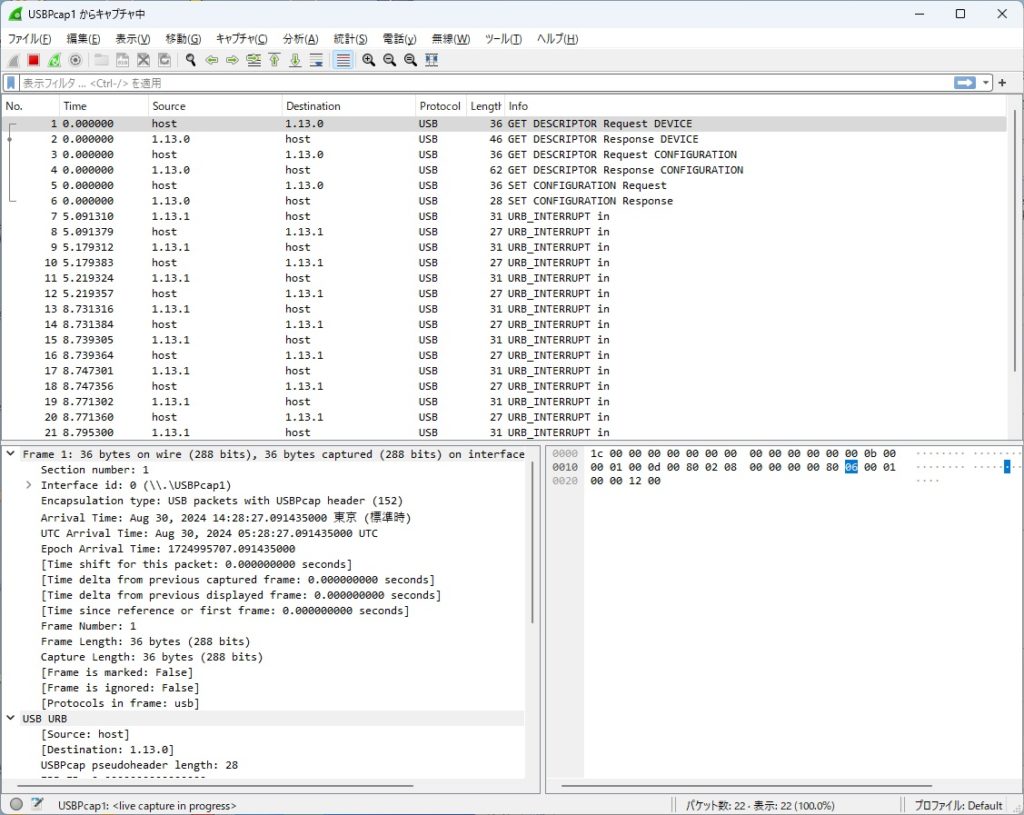Screen dimensions: 1024x815
Task: Jump to the first packet
Action: (274, 60)
